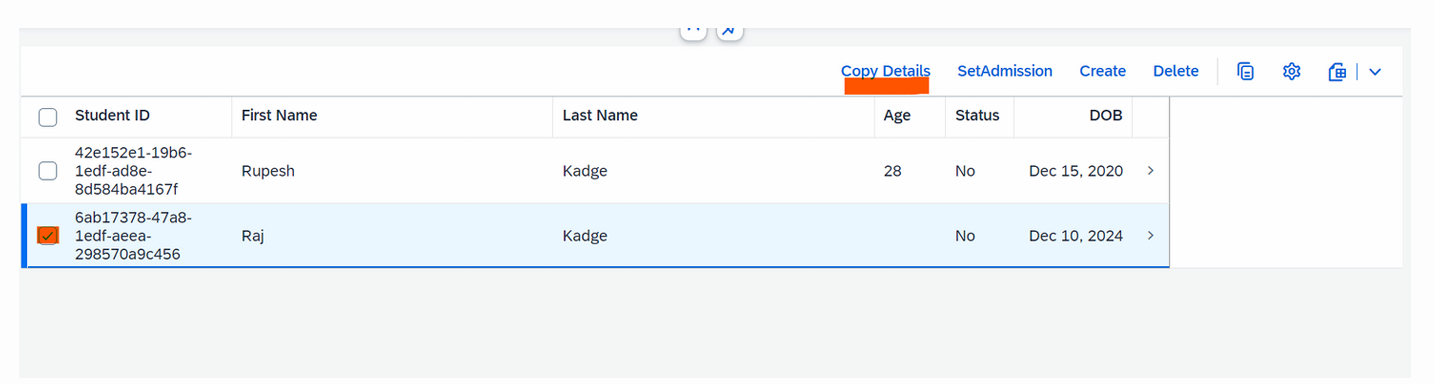Click the pin header icon at top

[x=729, y=30]
